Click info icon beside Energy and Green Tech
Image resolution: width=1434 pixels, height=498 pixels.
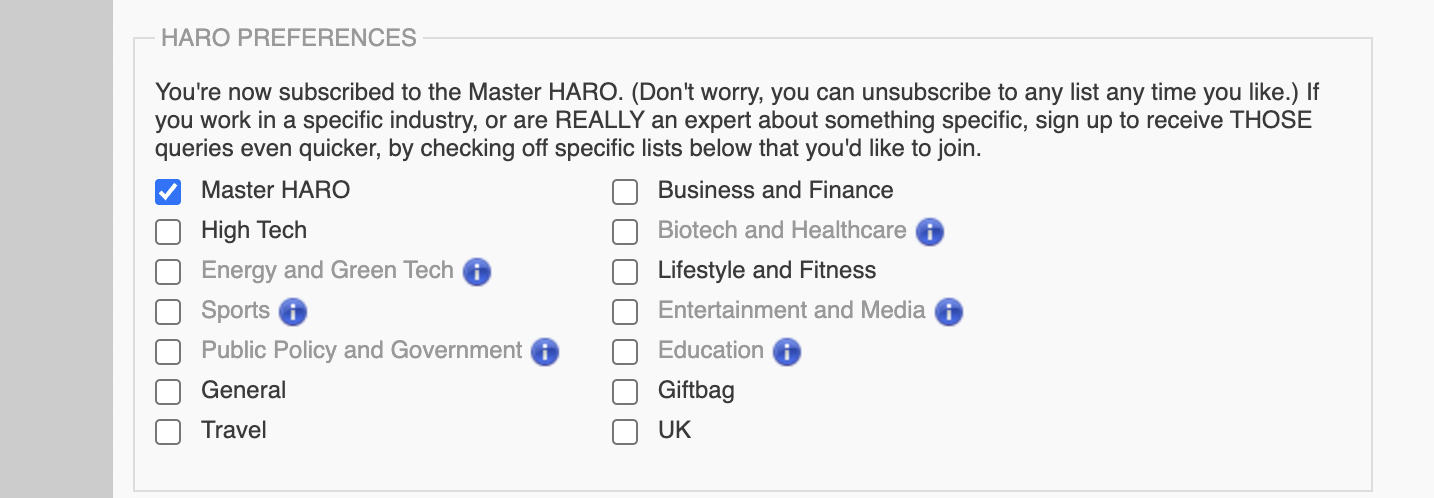click(477, 271)
